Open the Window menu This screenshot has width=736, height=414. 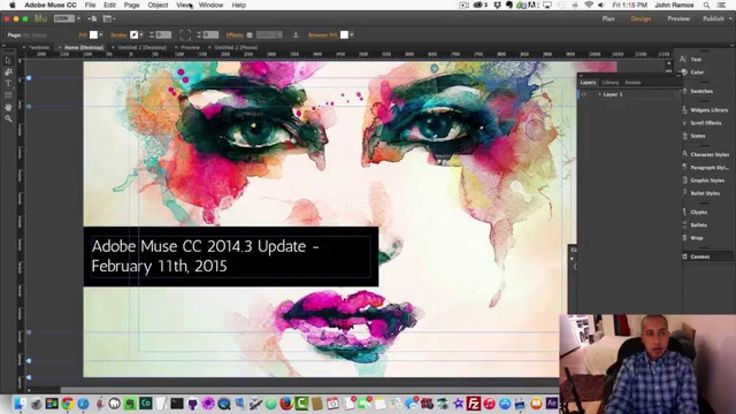coord(211,5)
